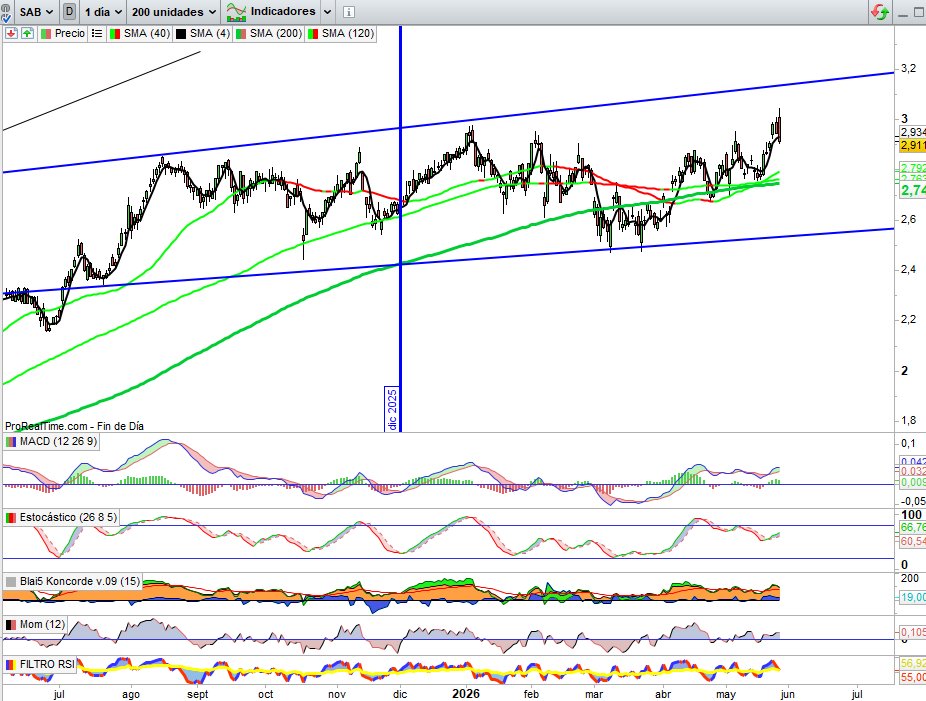This screenshot has width=926, height=701.
Task: Click the SMA (200) color icon
Action: click(241, 34)
